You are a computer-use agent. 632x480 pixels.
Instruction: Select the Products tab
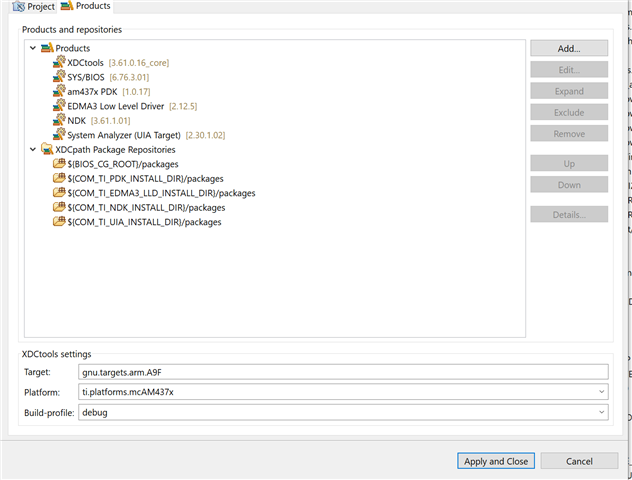click(85, 6)
